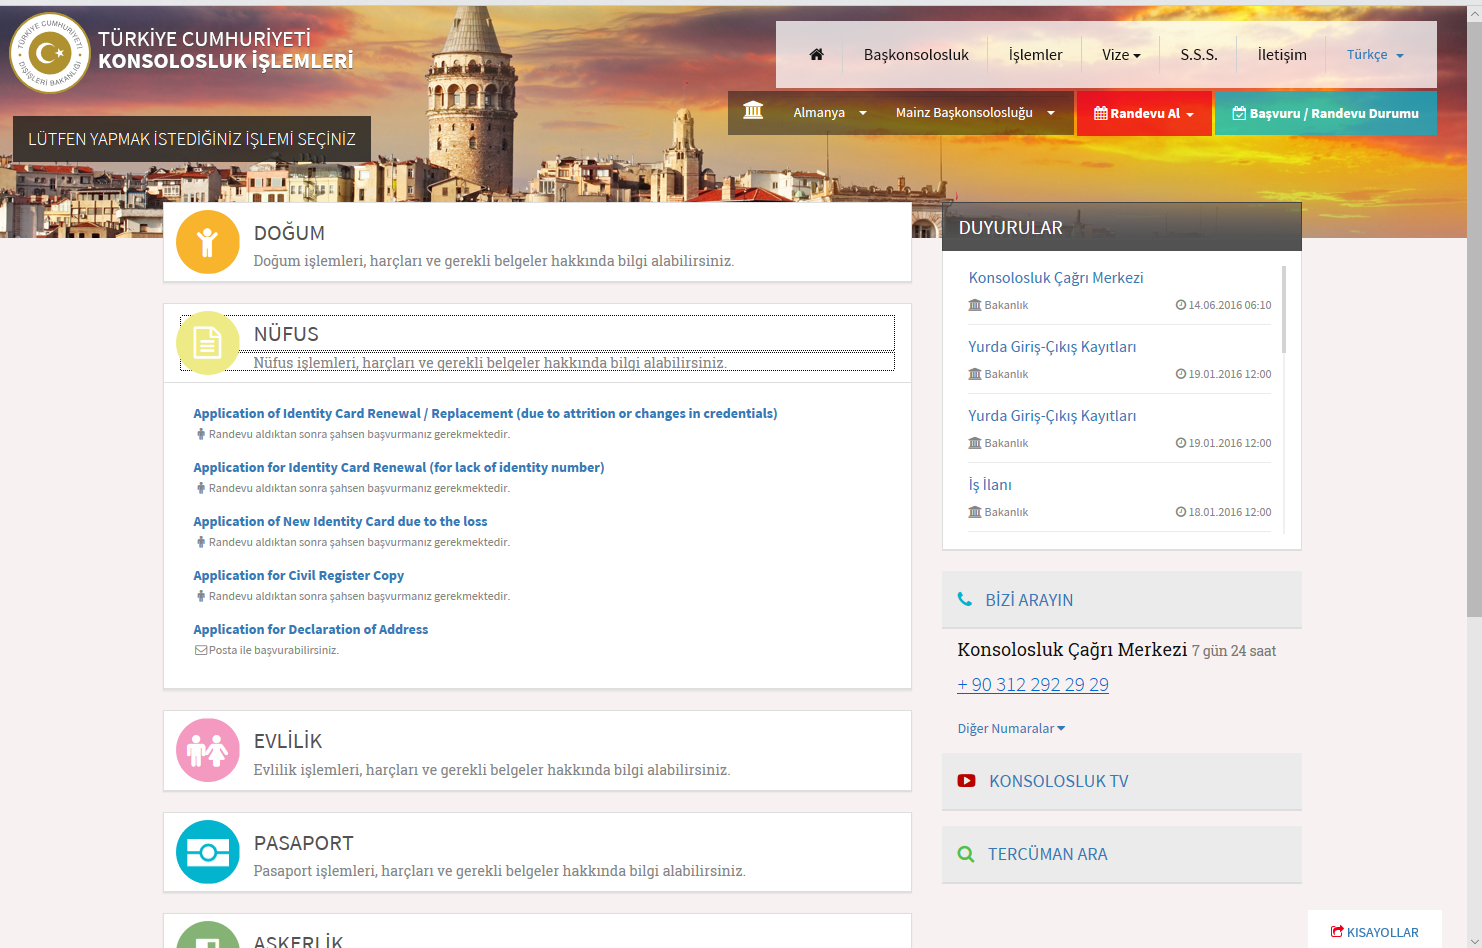Click the calendar icon on Randevu Al
The height and width of the screenshot is (948, 1482).
(x=1101, y=113)
